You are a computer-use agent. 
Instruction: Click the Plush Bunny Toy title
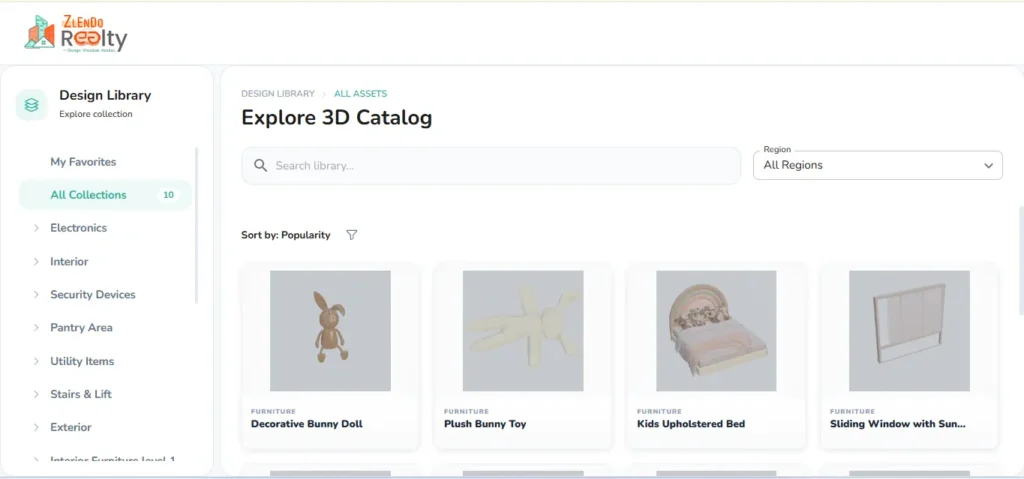pos(485,424)
